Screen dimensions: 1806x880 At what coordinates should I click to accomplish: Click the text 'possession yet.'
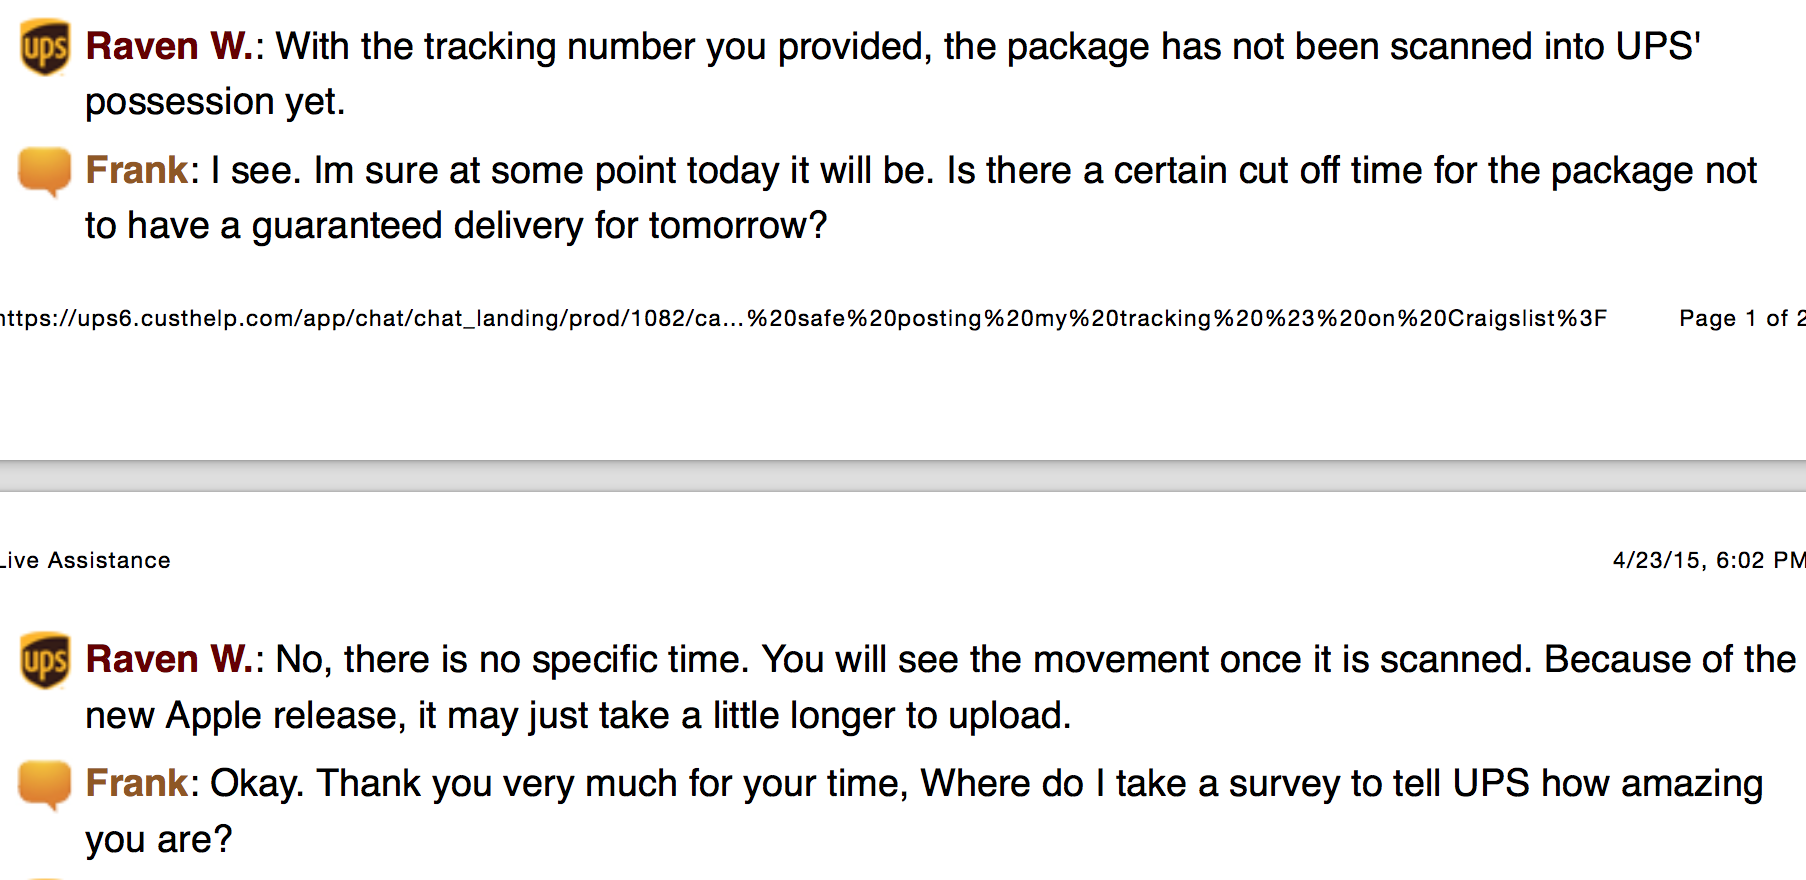click(215, 102)
